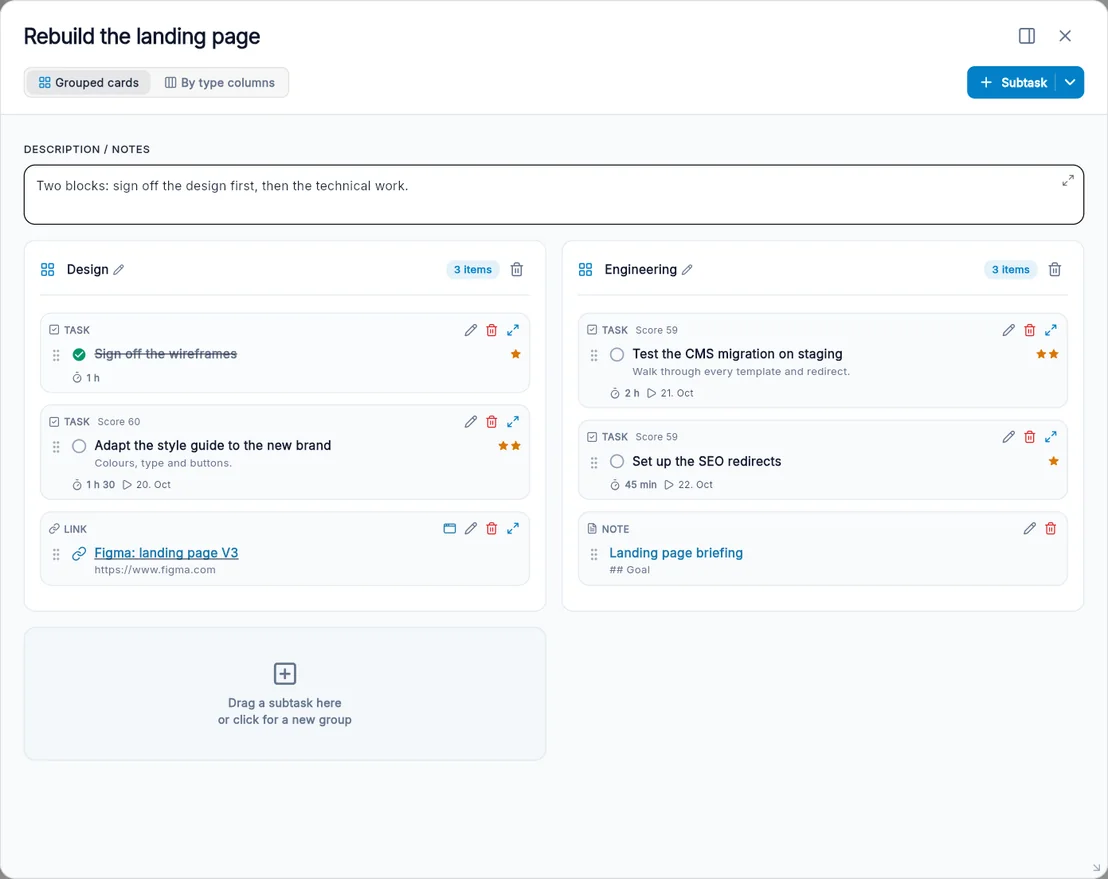Click the 45 min duration on SEO redirects

[634, 485]
